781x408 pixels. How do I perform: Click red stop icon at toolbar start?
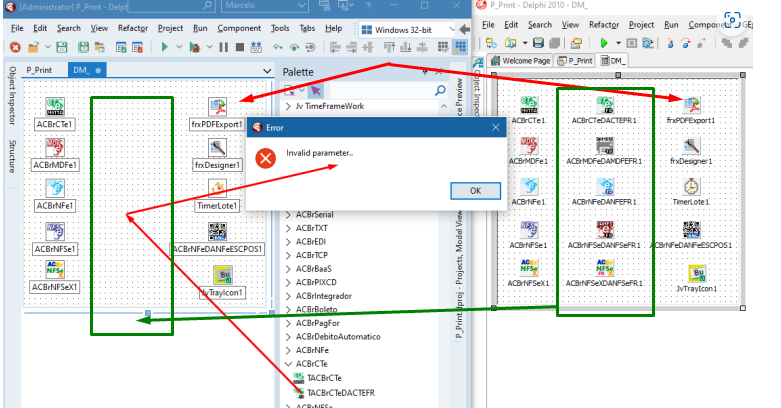pos(15,47)
